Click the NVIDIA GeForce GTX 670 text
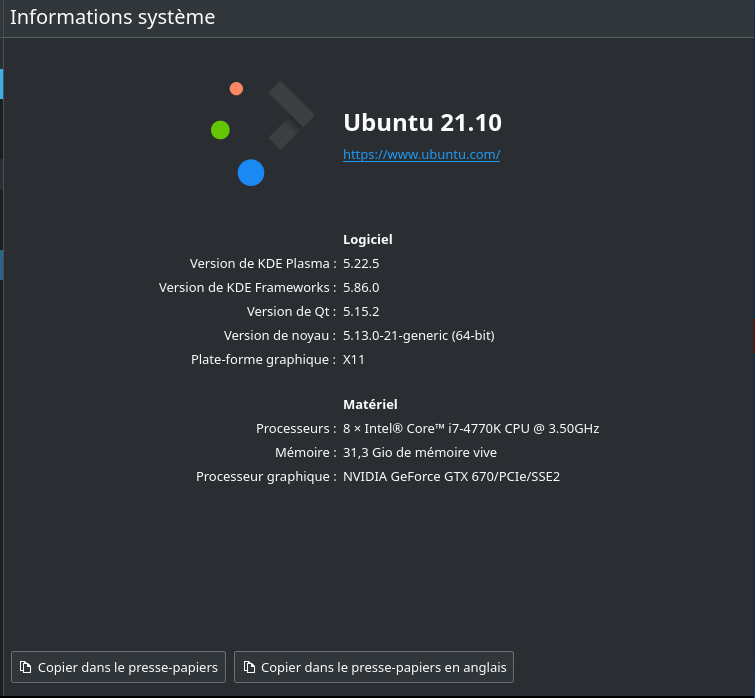Image resolution: width=755 pixels, height=698 pixels. pyautogui.click(x=451, y=476)
